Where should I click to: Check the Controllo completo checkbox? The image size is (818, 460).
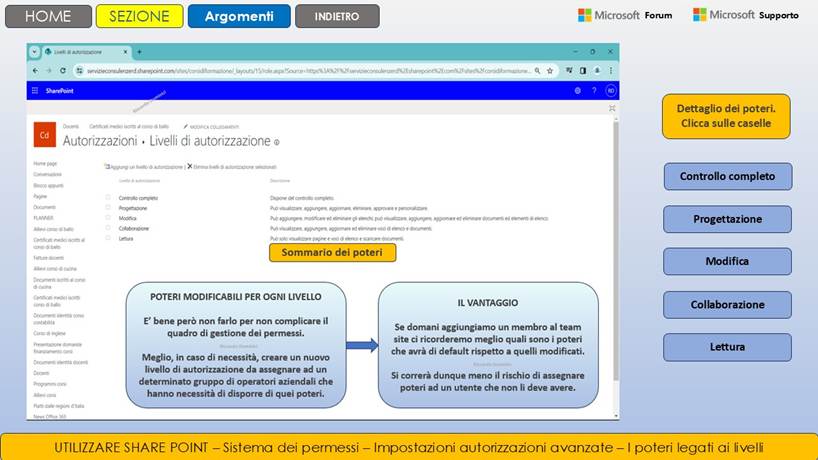(108, 197)
